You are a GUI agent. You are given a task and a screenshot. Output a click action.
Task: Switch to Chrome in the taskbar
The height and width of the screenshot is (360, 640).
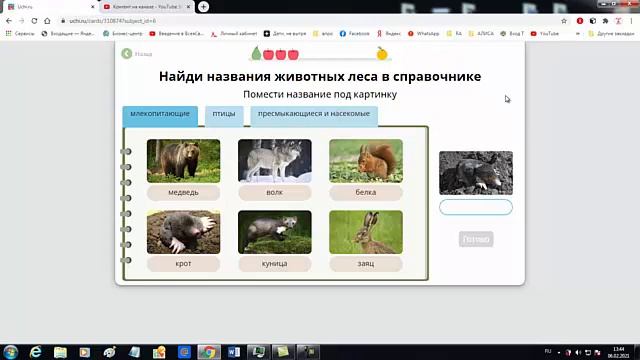tap(209, 352)
